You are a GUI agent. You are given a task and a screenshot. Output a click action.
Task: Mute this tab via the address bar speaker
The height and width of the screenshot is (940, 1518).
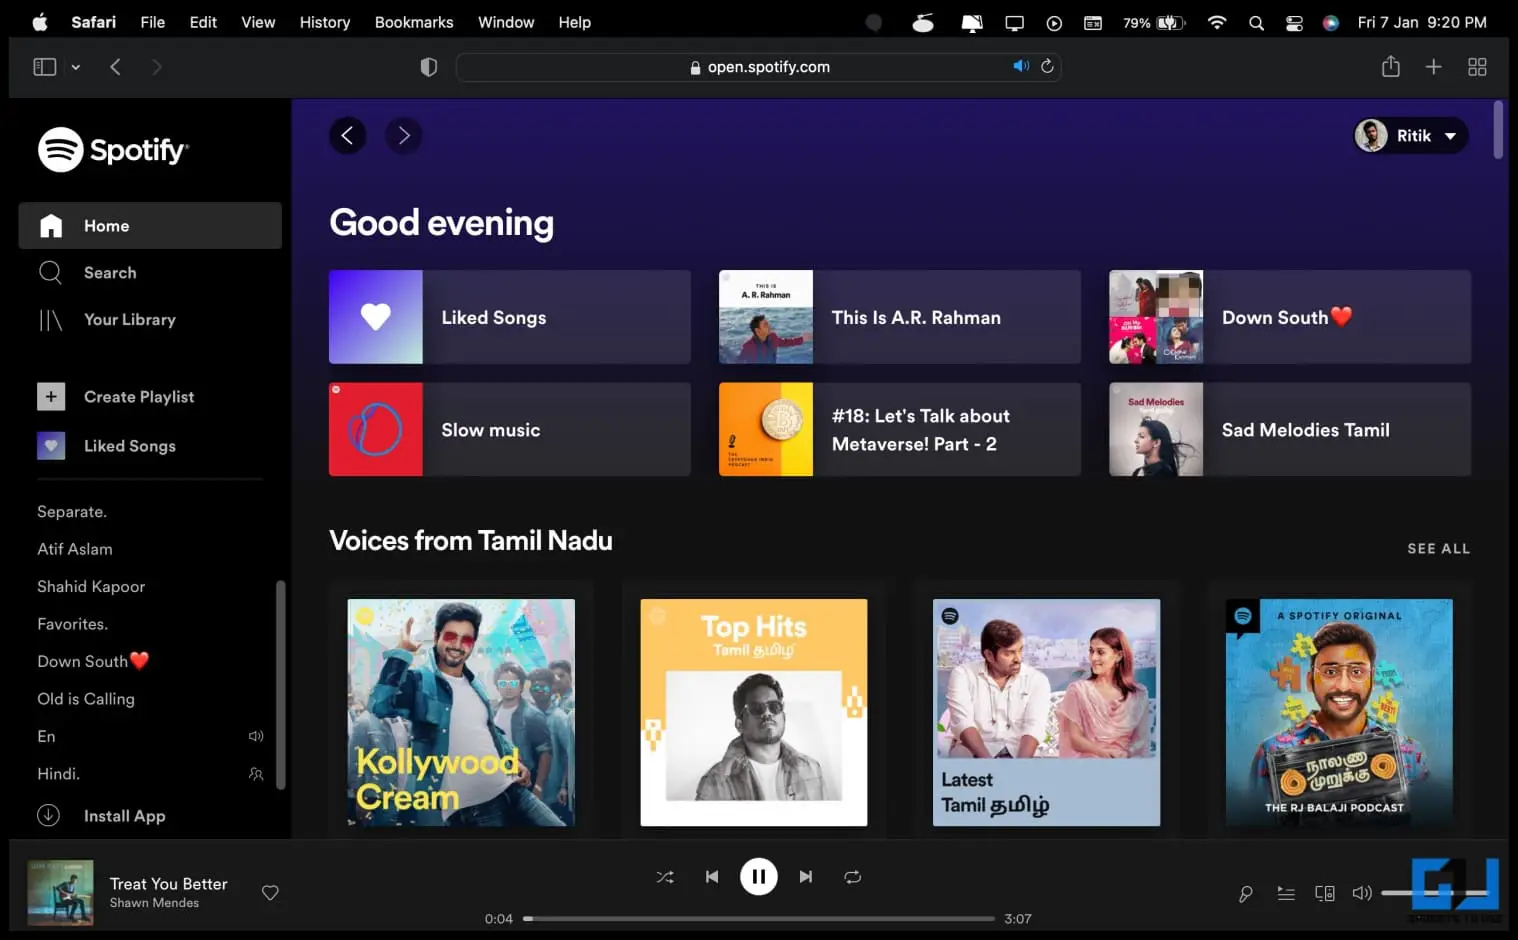(1021, 66)
